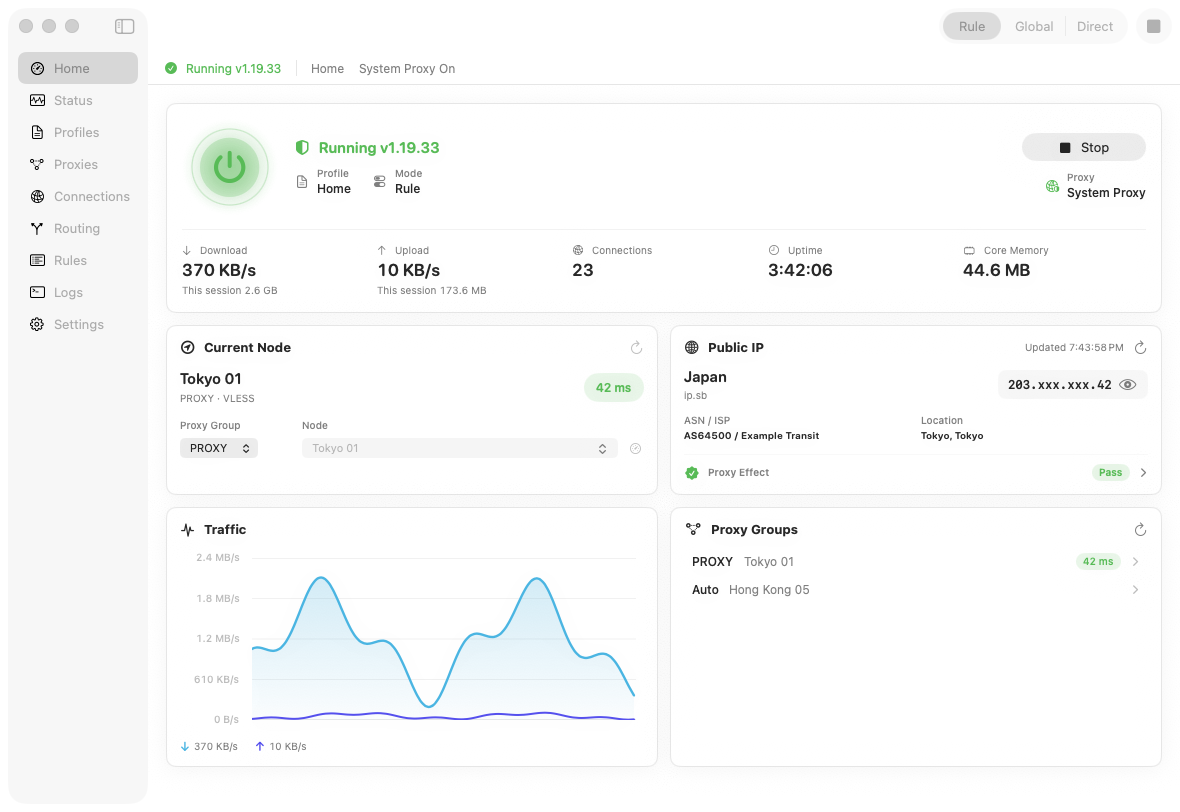Image resolution: width=1180 pixels, height=812 pixels.
Task: Expand Proxy Effect details chevron
Action: (1143, 473)
